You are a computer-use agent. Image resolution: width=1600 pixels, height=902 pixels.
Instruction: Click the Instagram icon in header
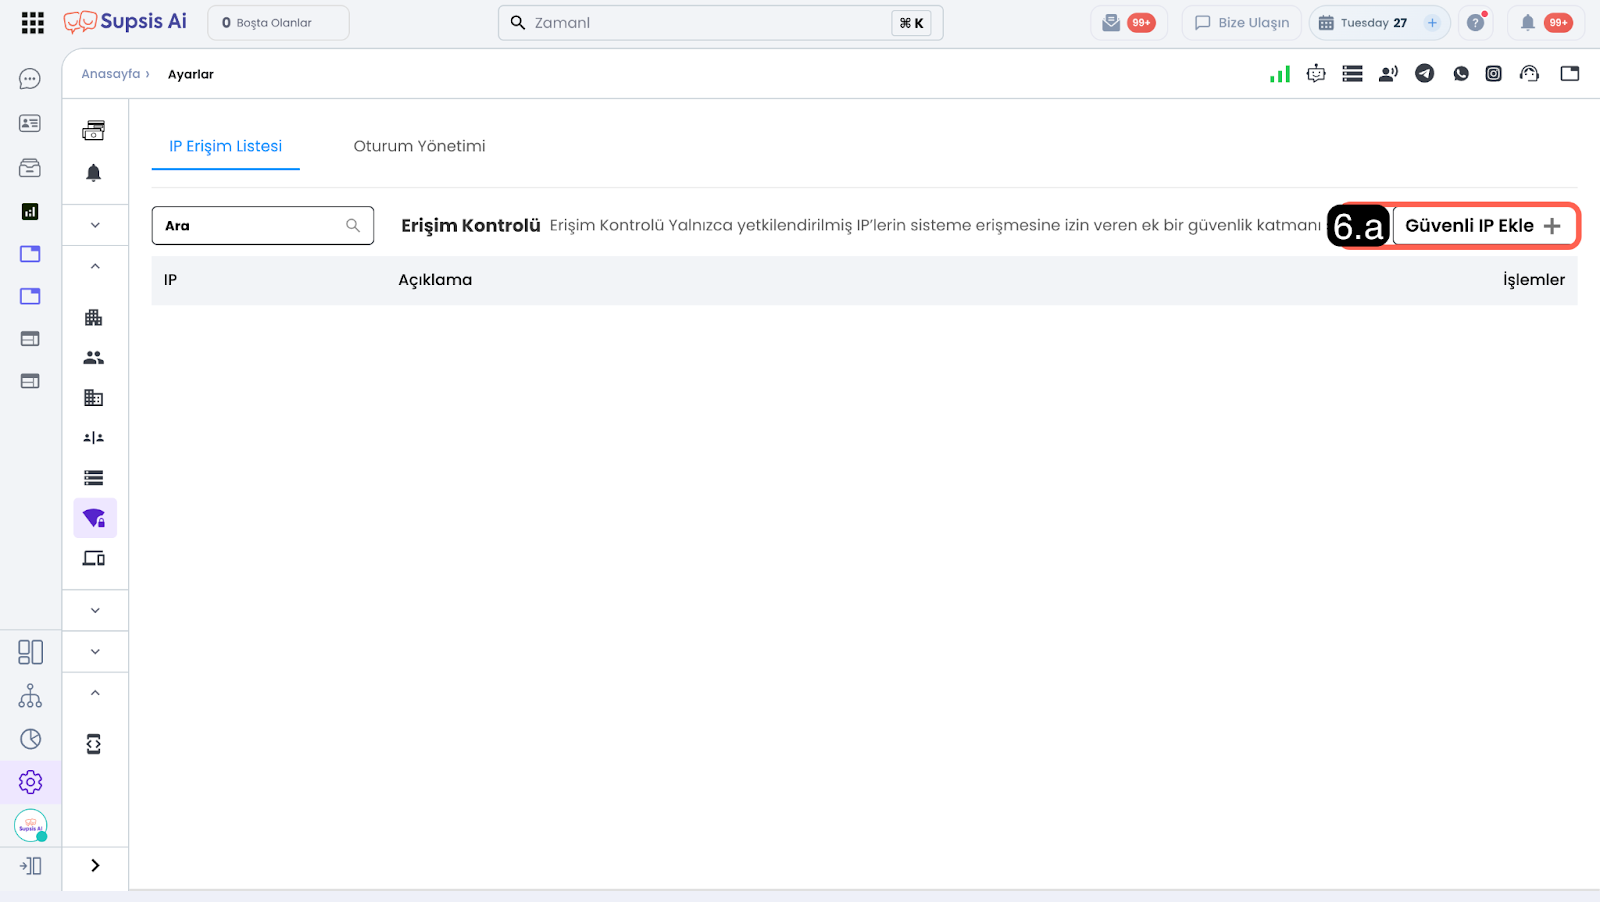point(1493,73)
